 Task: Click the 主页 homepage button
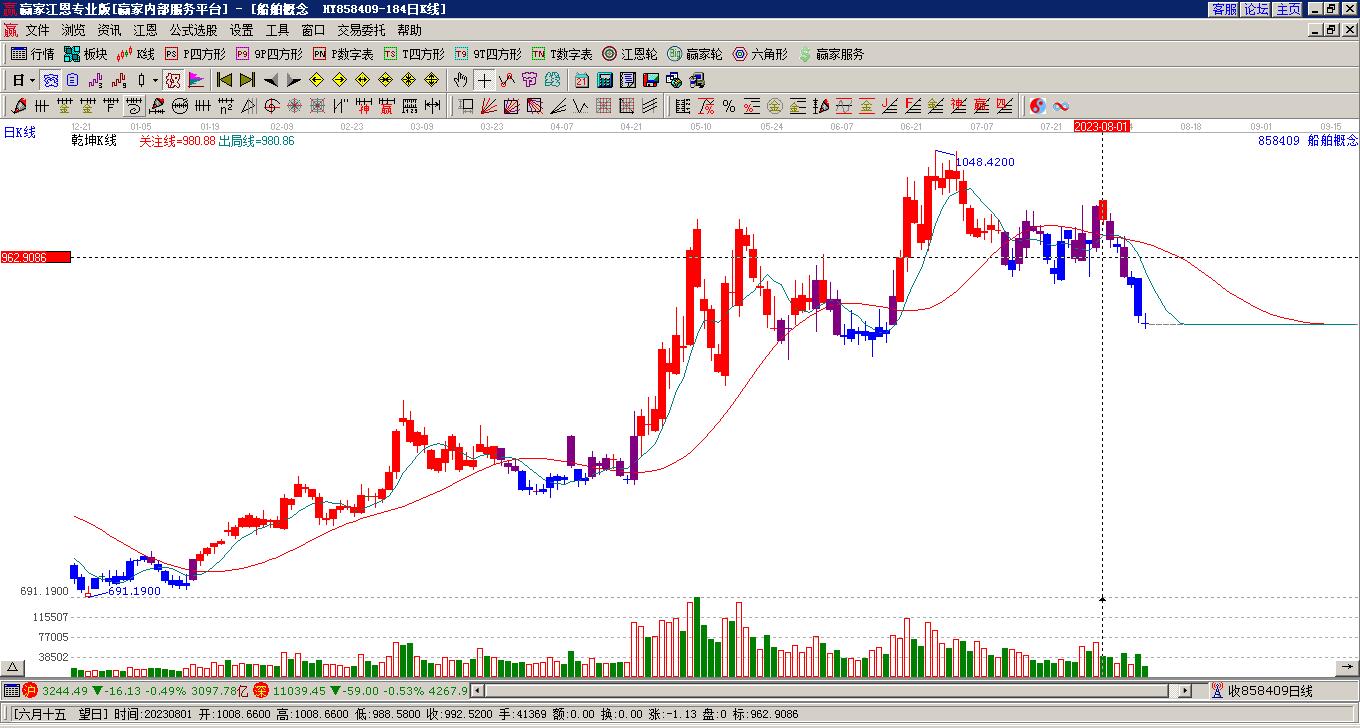pos(1288,8)
